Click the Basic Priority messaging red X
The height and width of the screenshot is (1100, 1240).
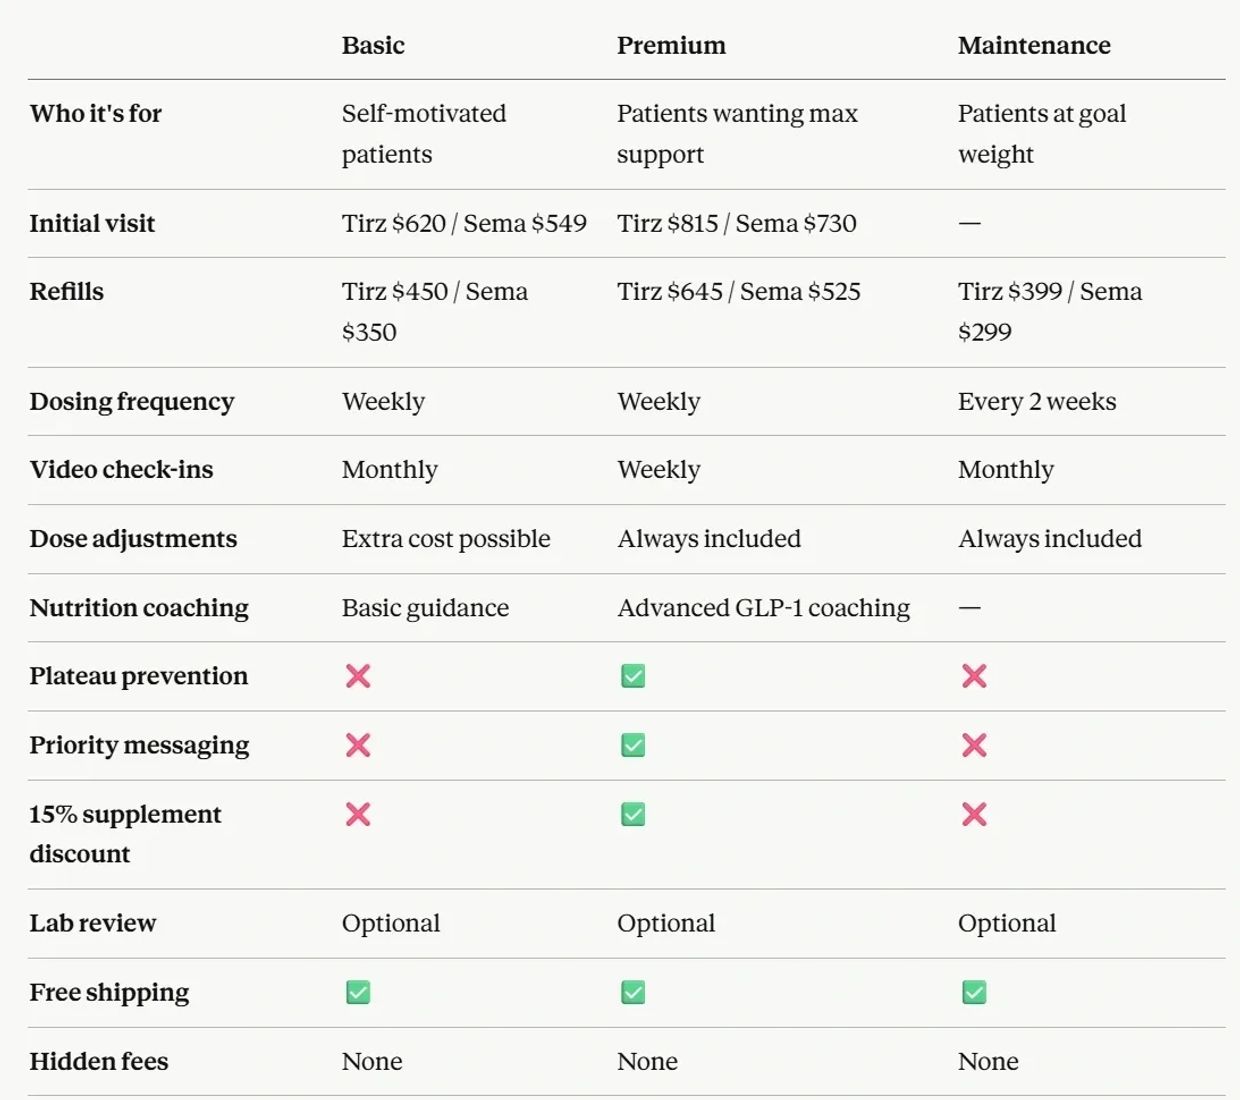(x=358, y=745)
